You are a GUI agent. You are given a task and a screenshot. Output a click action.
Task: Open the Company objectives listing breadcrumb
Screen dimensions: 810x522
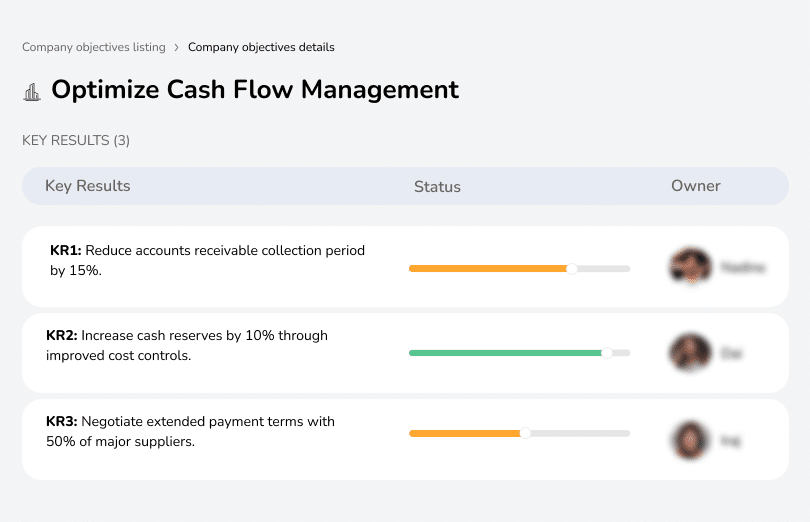(94, 47)
